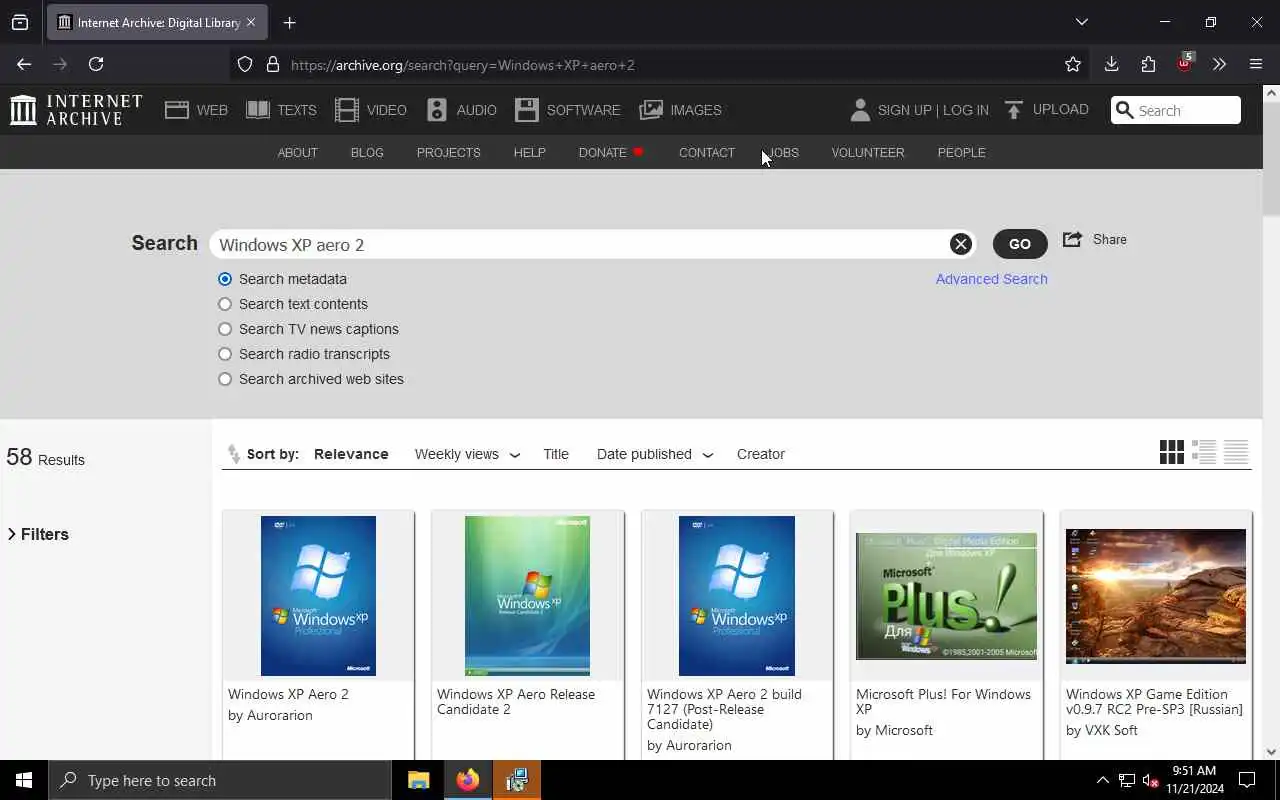
Task: Open the tab history folder icon
Action: click(20, 22)
